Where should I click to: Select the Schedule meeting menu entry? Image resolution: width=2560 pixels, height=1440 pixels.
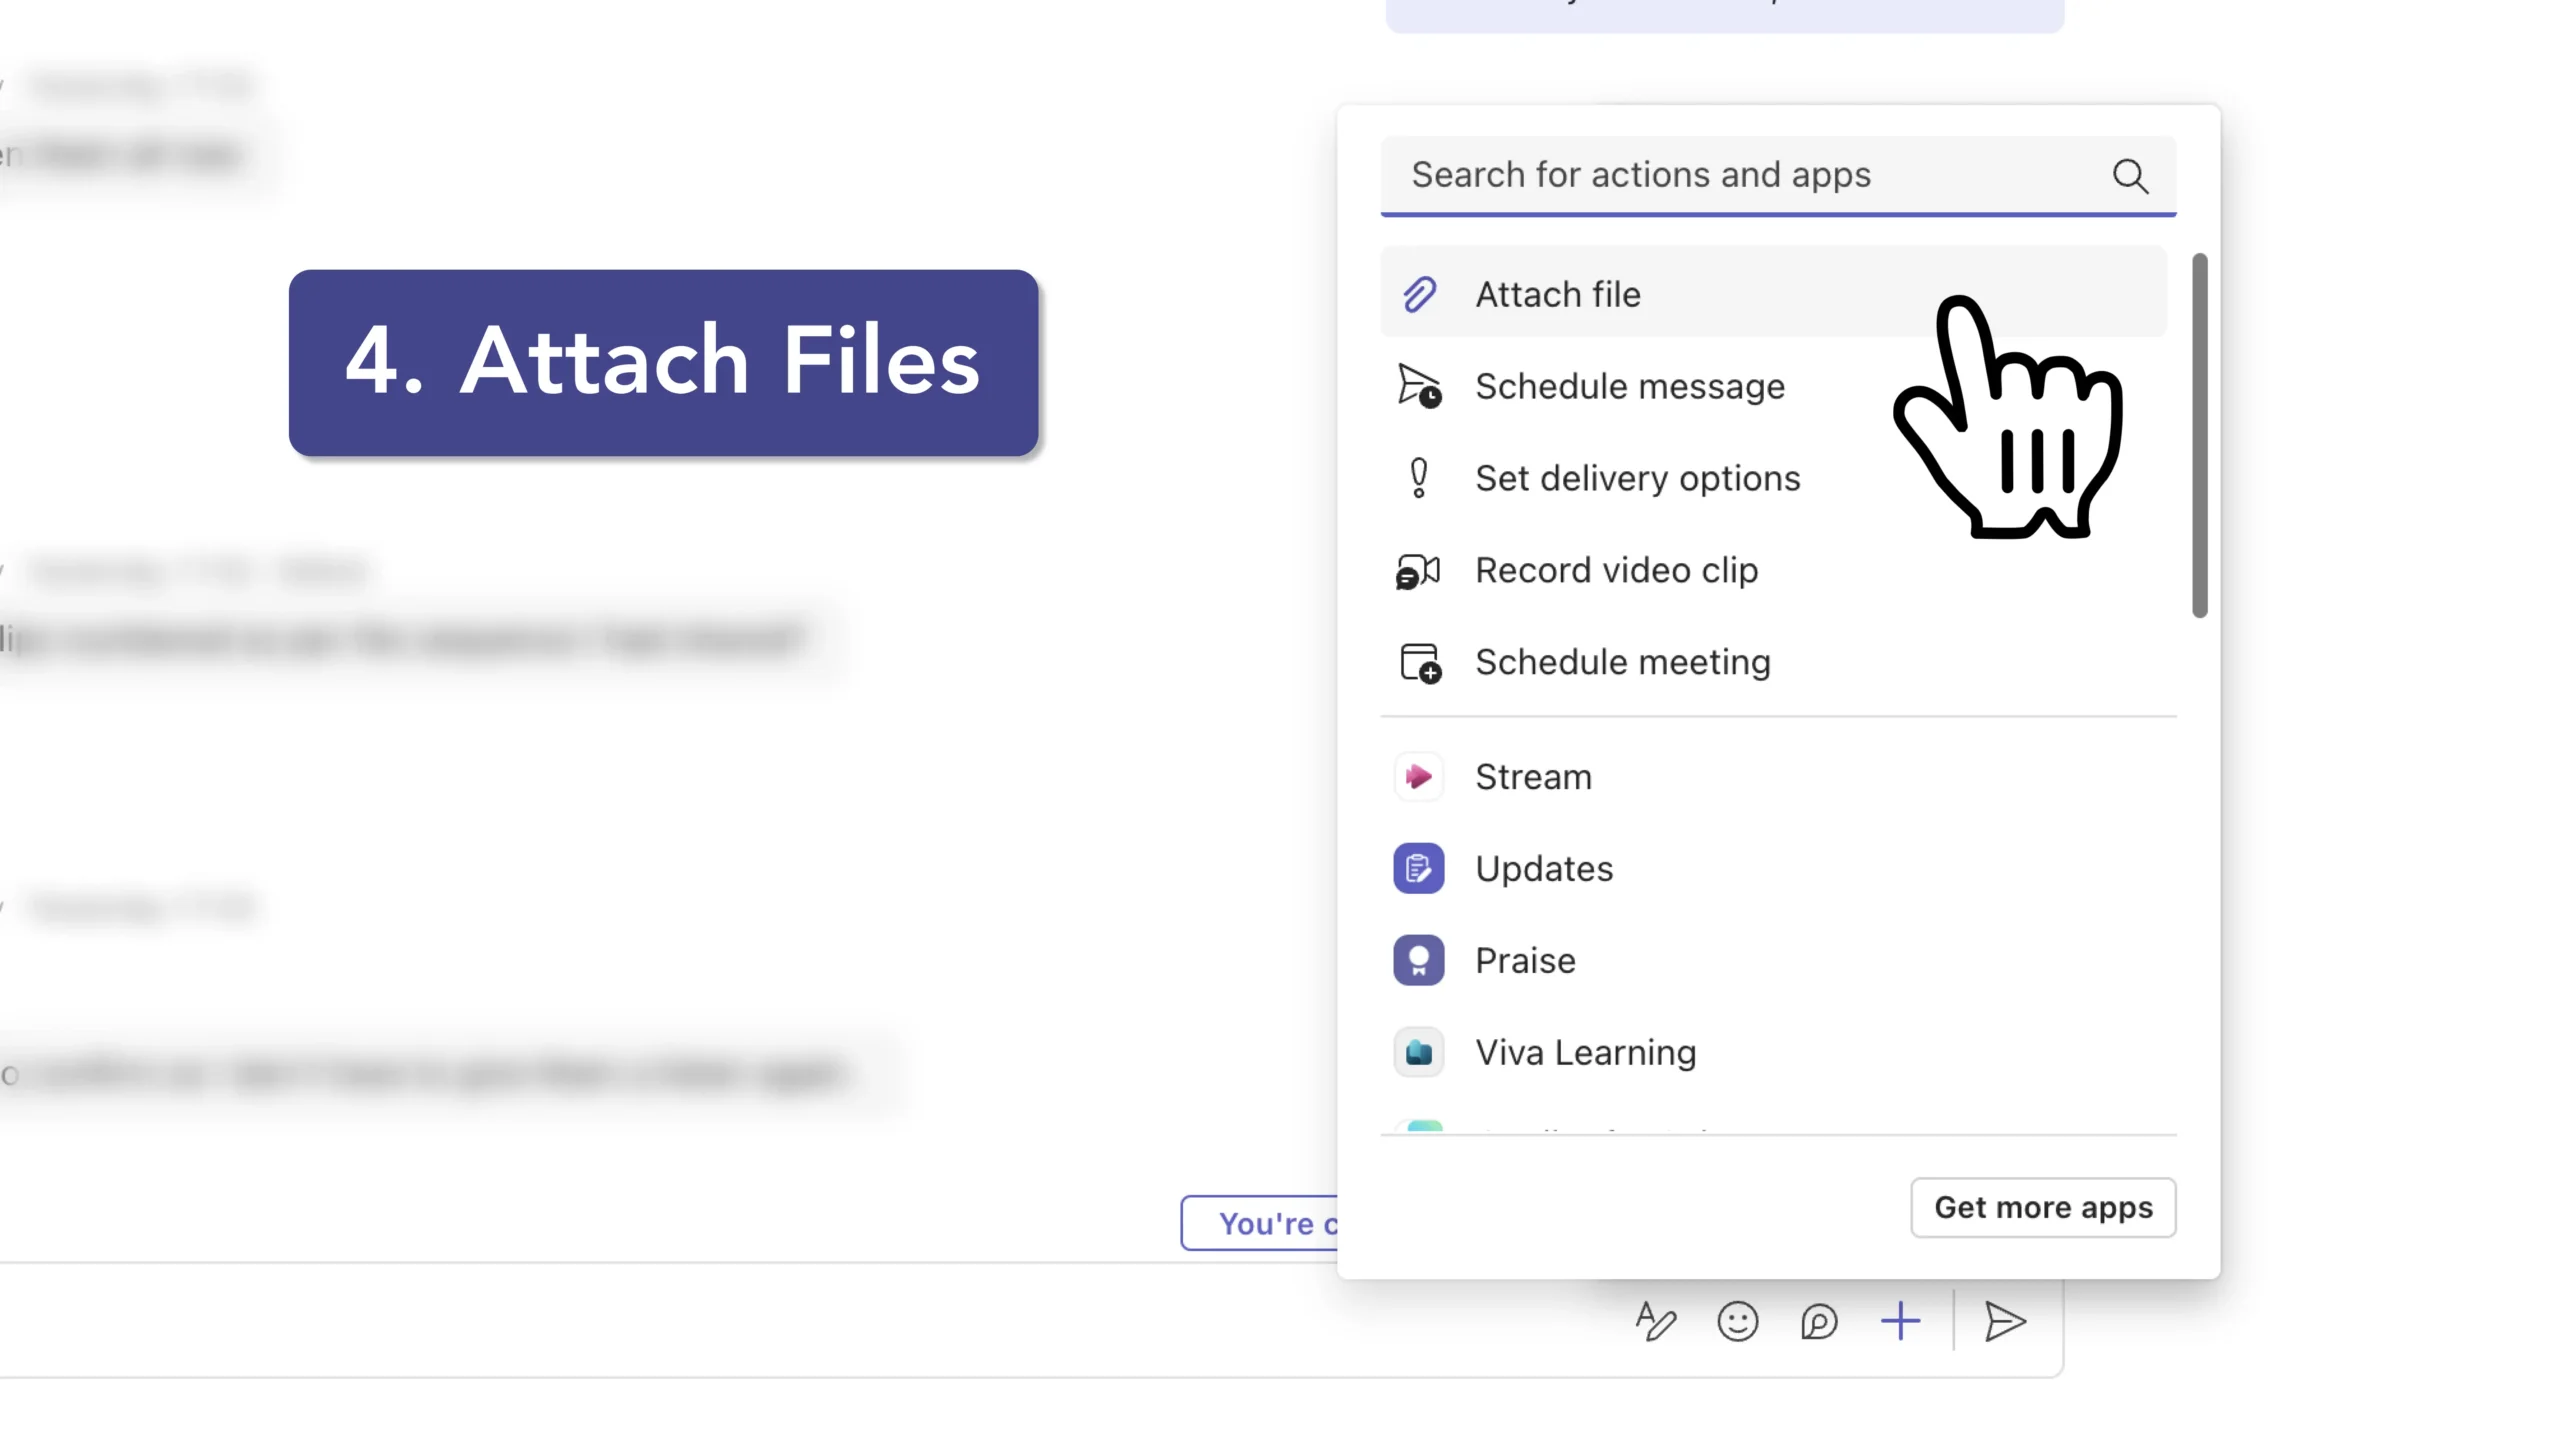click(1622, 663)
